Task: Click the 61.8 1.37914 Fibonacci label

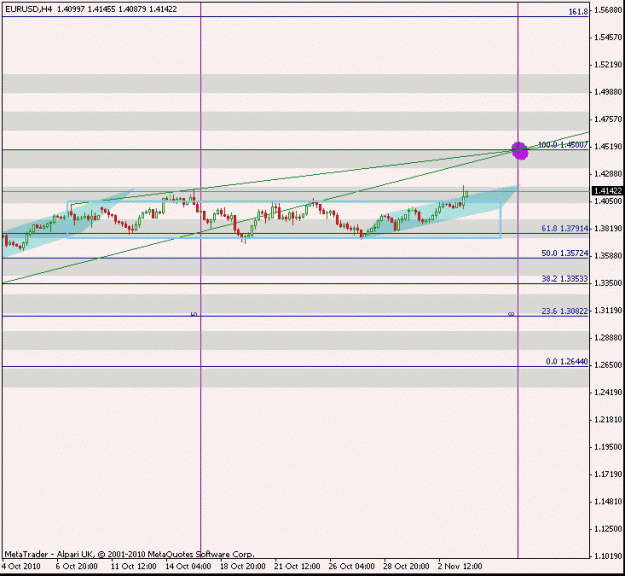Action: pos(564,228)
